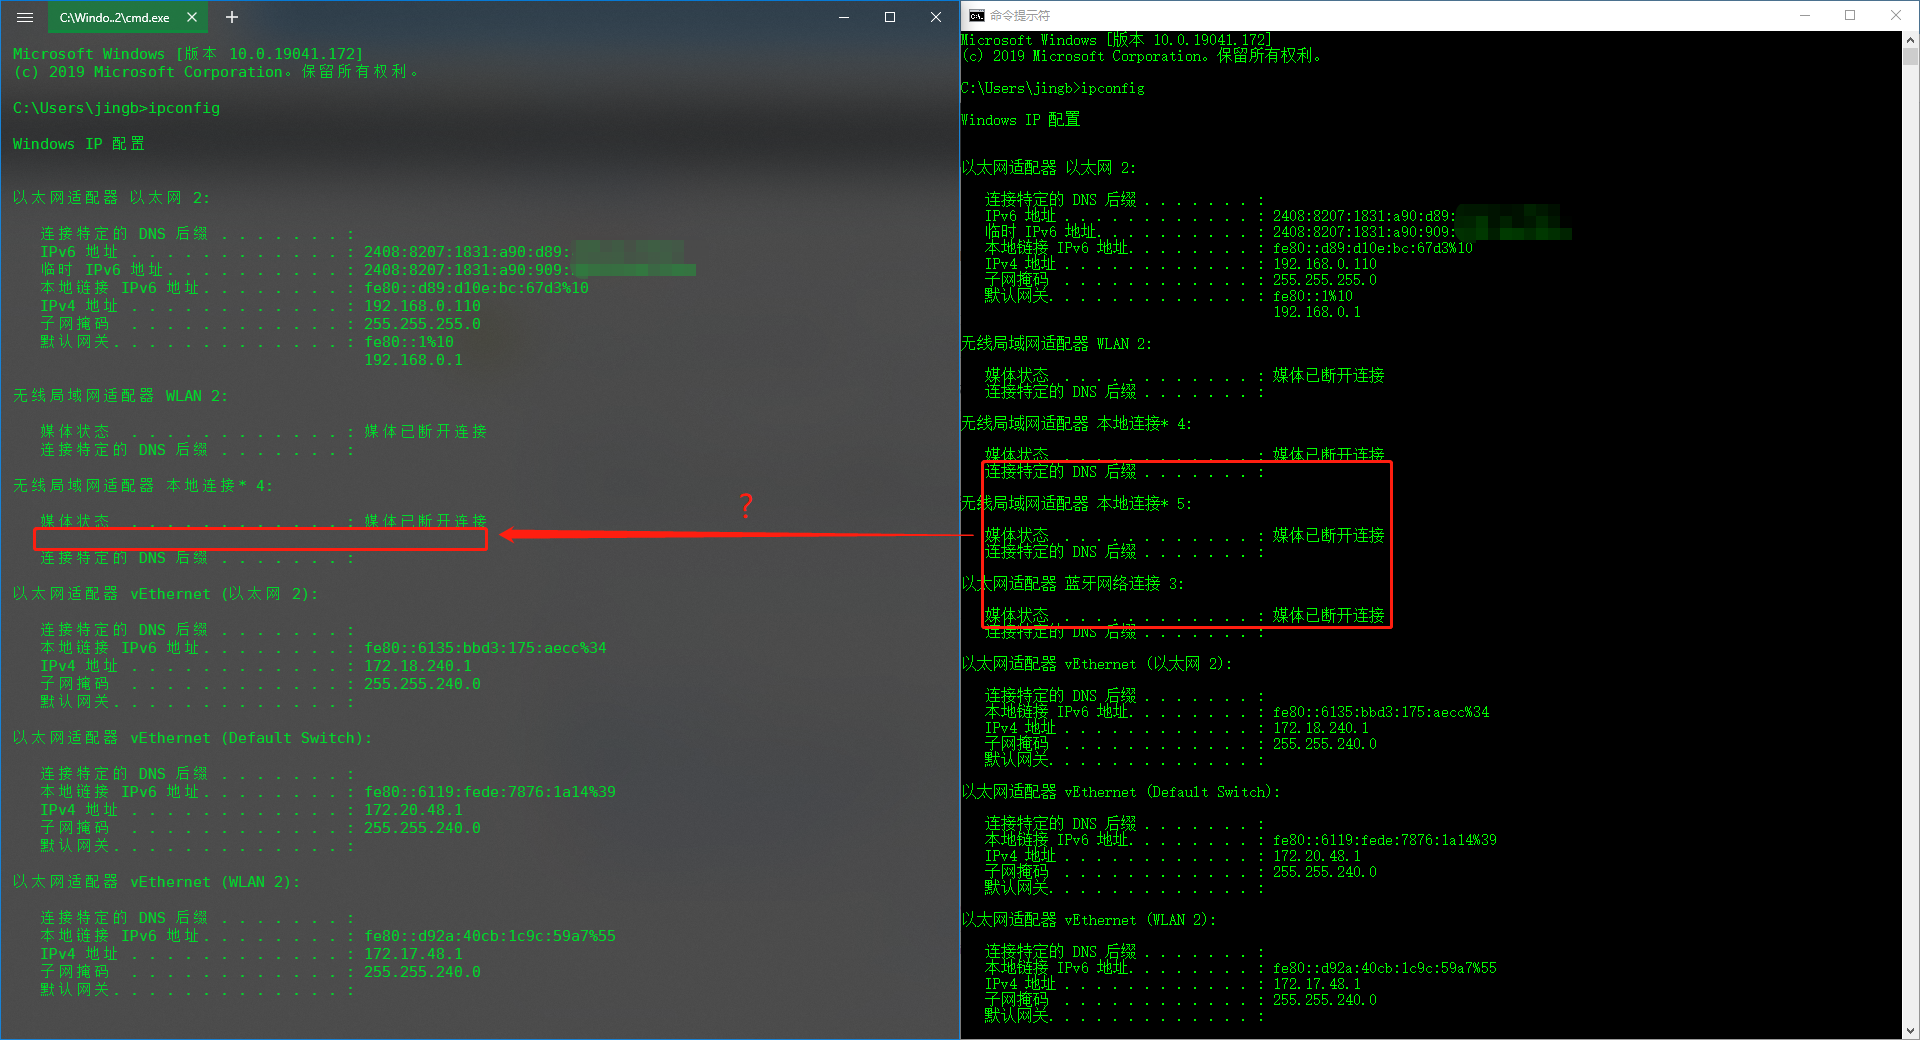Minimize the 命令提示符 window
This screenshot has height=1040, width=1920.
(1805, 15)
